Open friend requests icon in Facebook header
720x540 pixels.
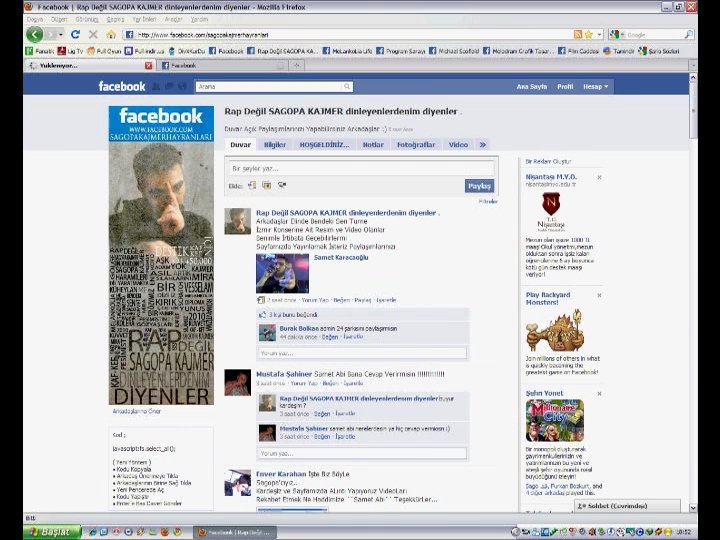pos(156,86)
